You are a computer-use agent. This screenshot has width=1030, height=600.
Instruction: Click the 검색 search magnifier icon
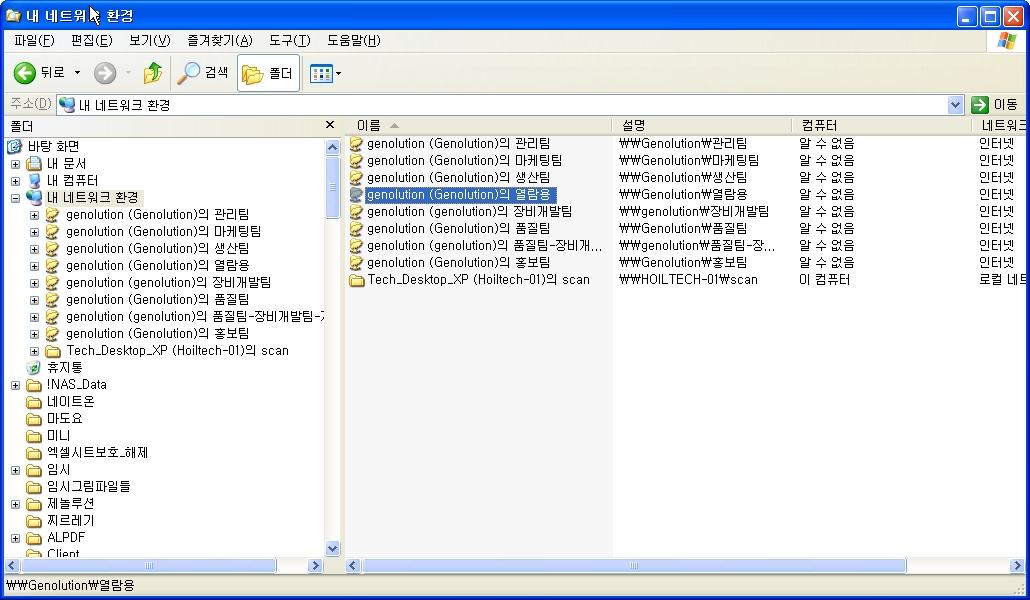(x=189, y=73)
